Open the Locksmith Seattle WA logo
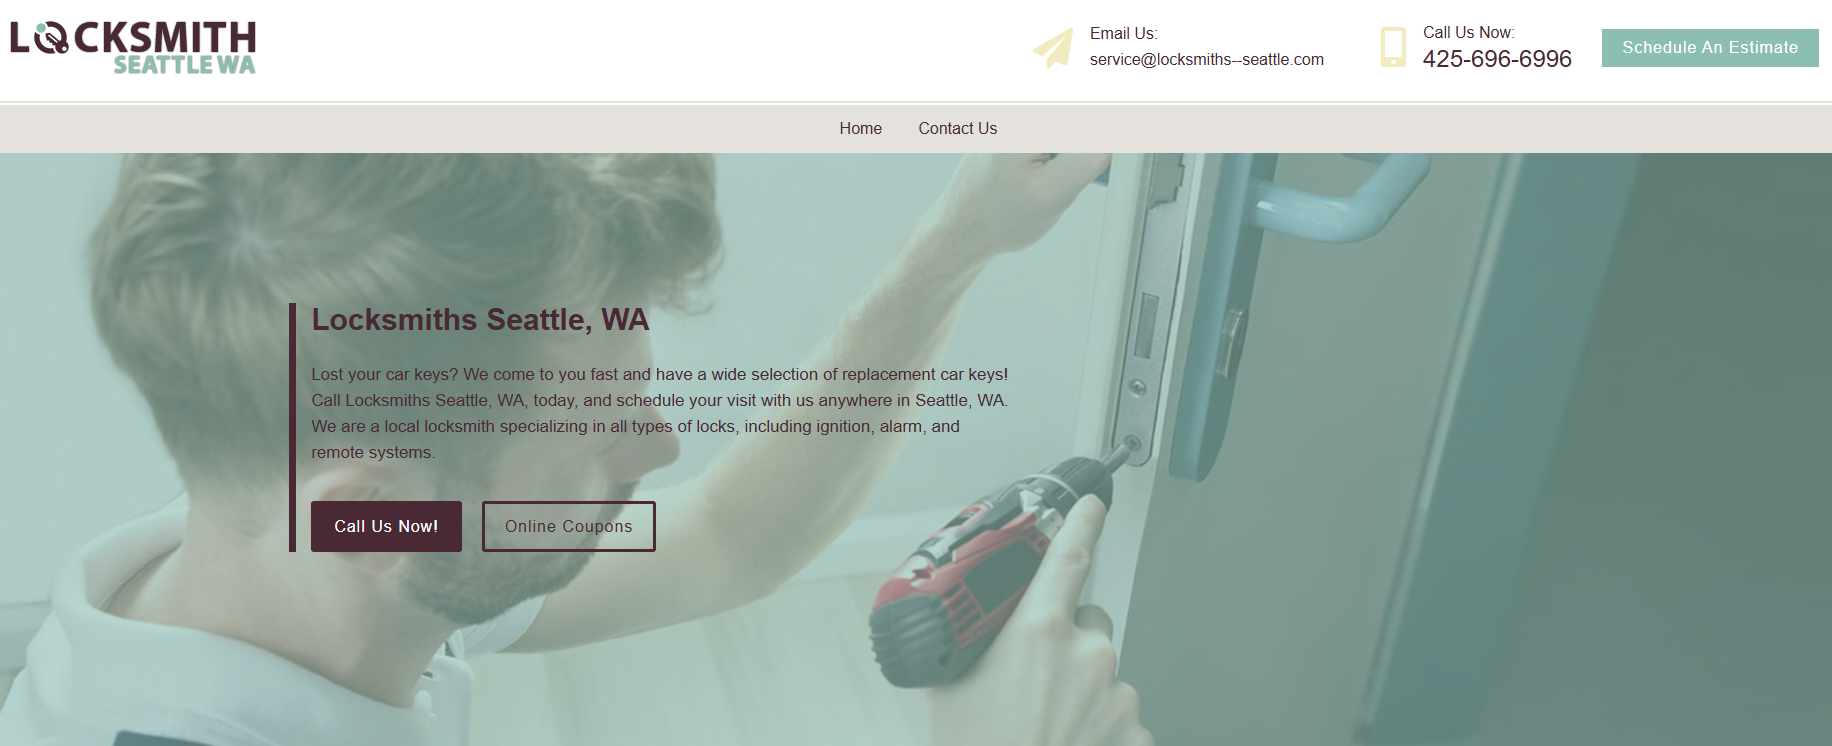The height and width of the screenshot is (746, 1832). (133, 47)
